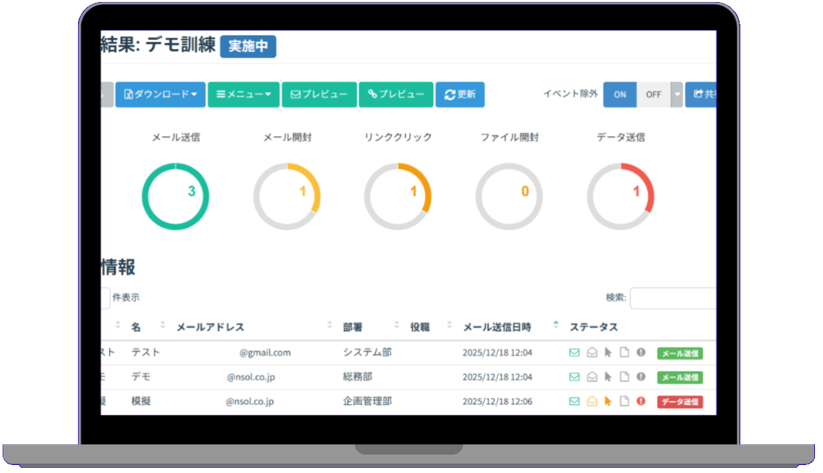Click the blue 更新 refresh button

pos(460,95)
